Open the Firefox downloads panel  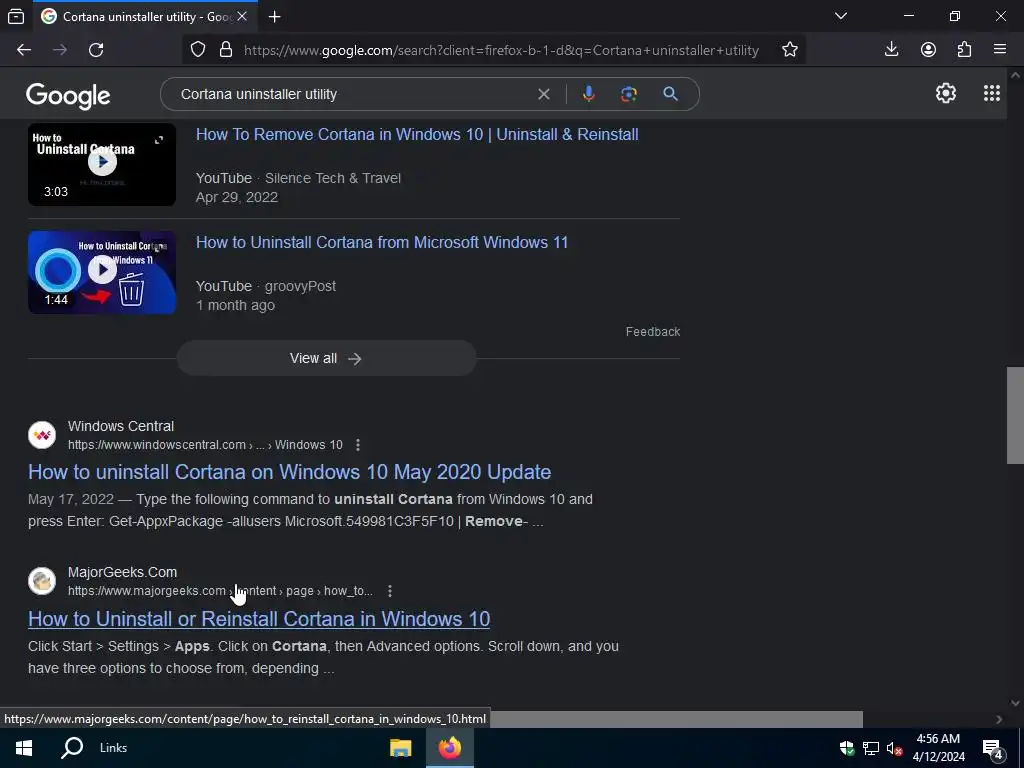pyautogui.click(x=891, y=50)
